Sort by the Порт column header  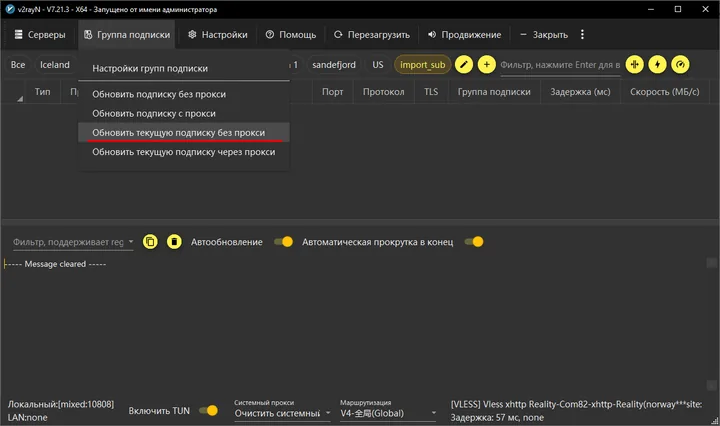point(332,92)
